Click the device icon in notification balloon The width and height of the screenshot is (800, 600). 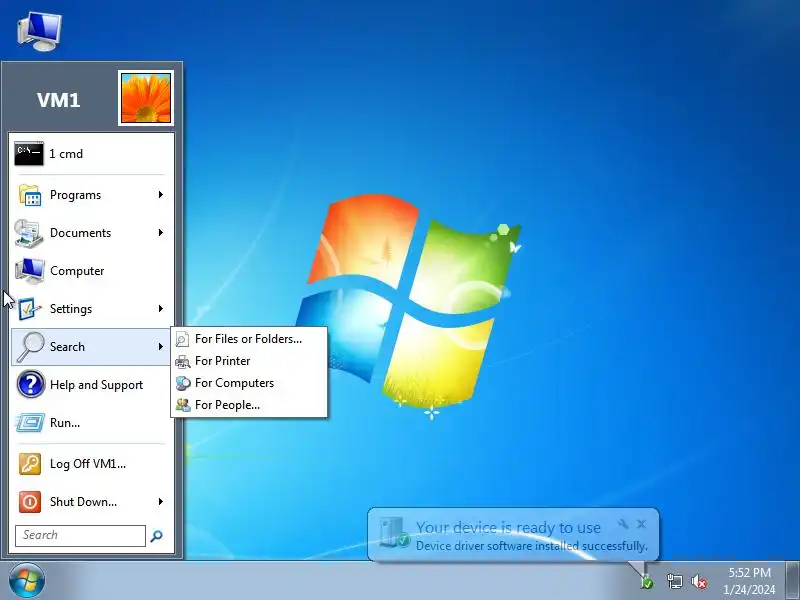click(394, 533)
